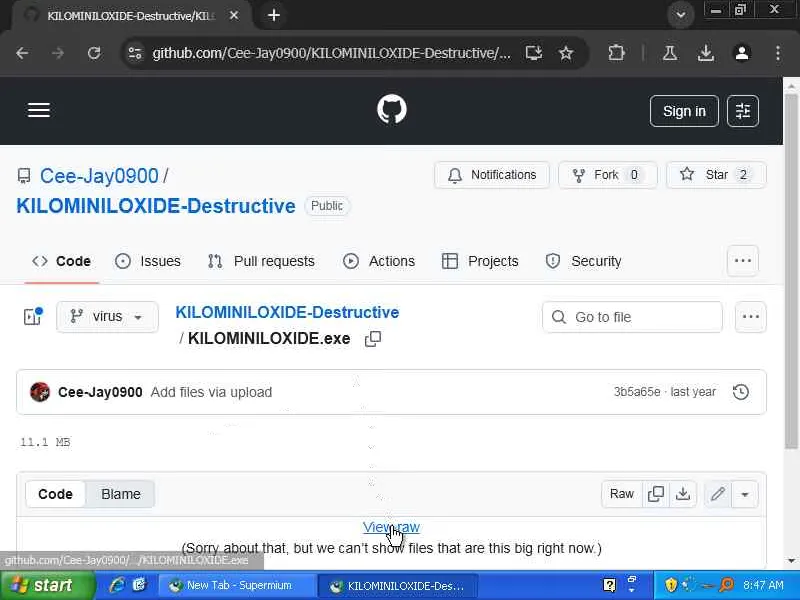Open the KILOMINILOXIDE-Destructive repository title link
The height and width of the screenshot is (600, 800).
click(156, 206)
